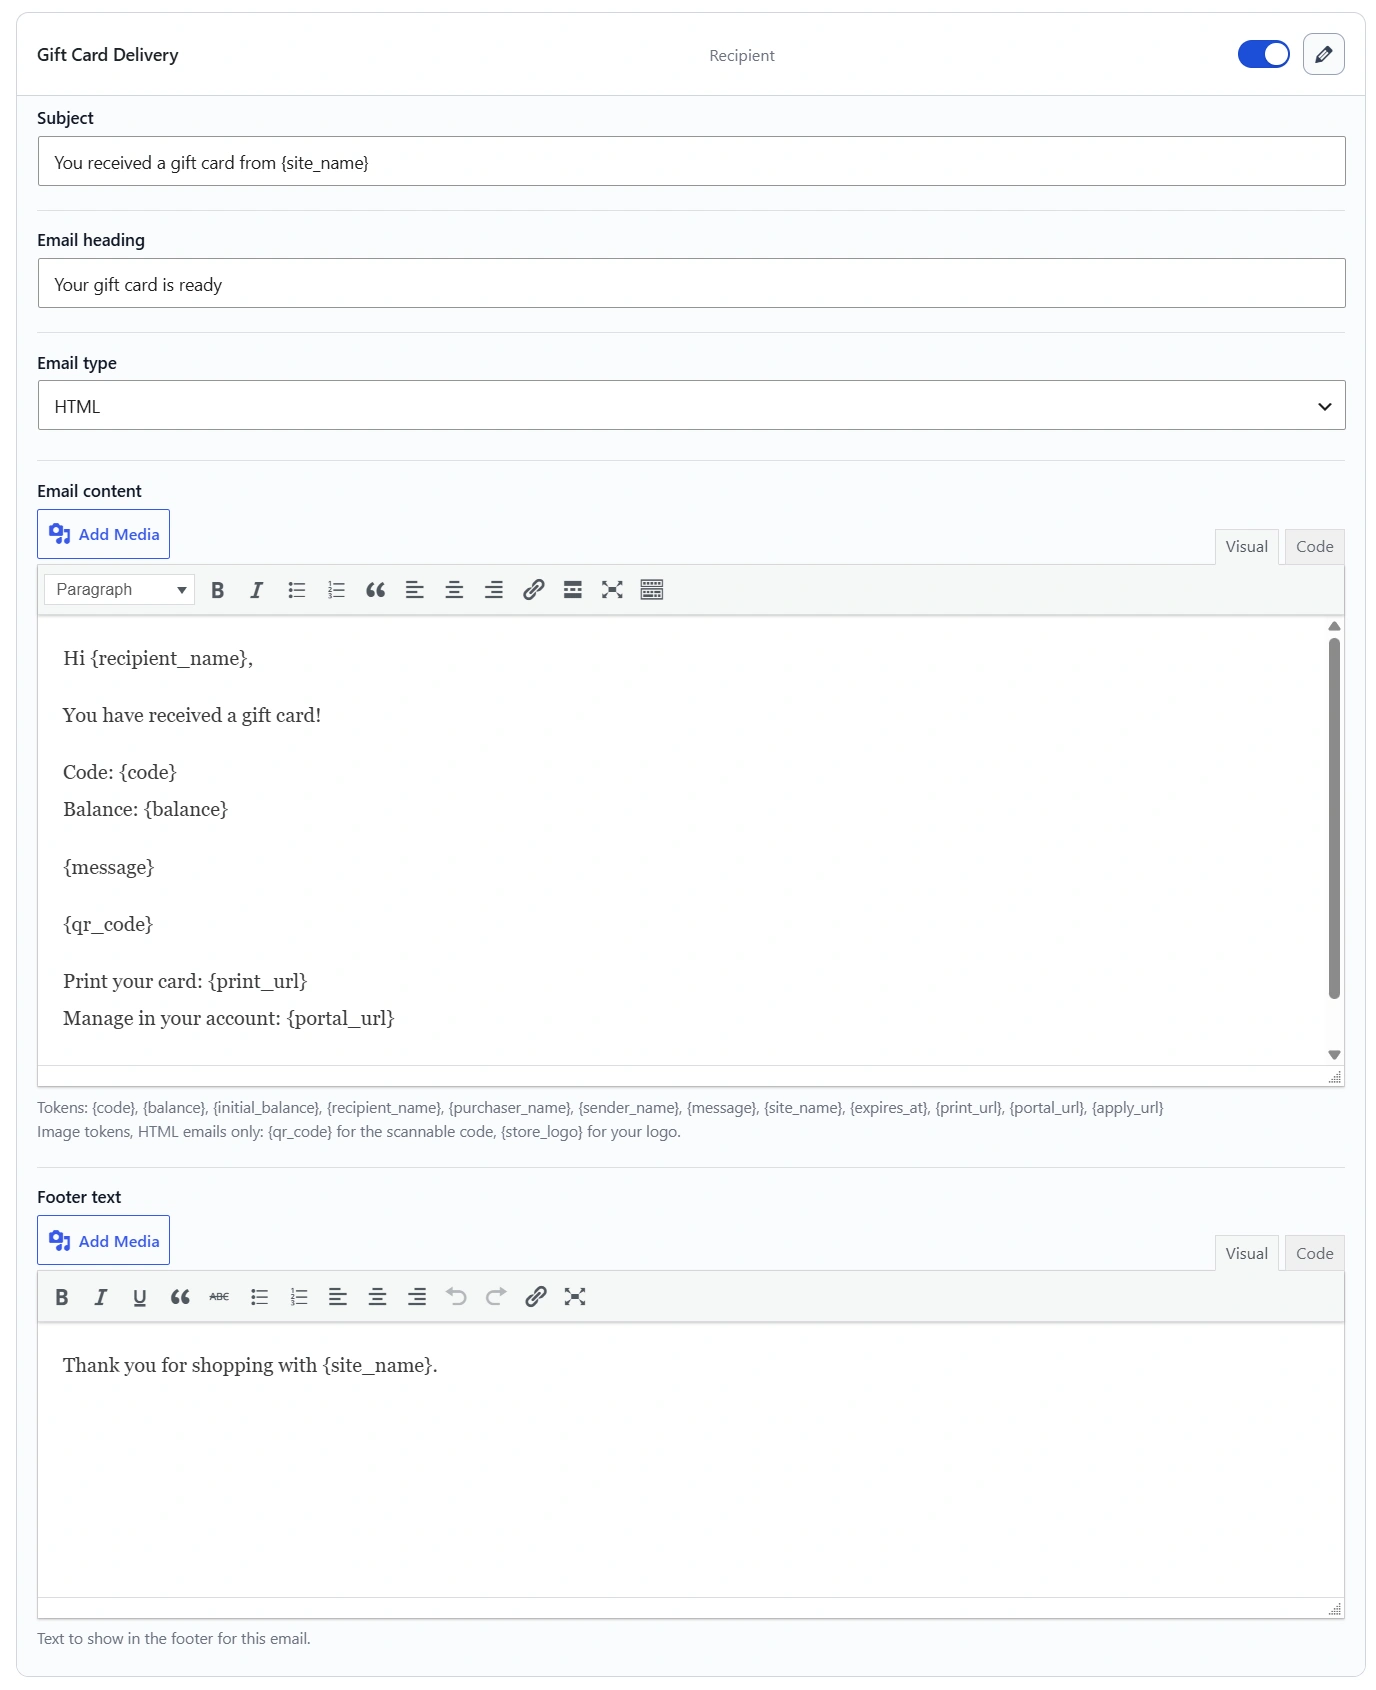Enable fullscreen mode in Email content editor
Viewport: 1376px width, 1690px height.
(612, 589)
